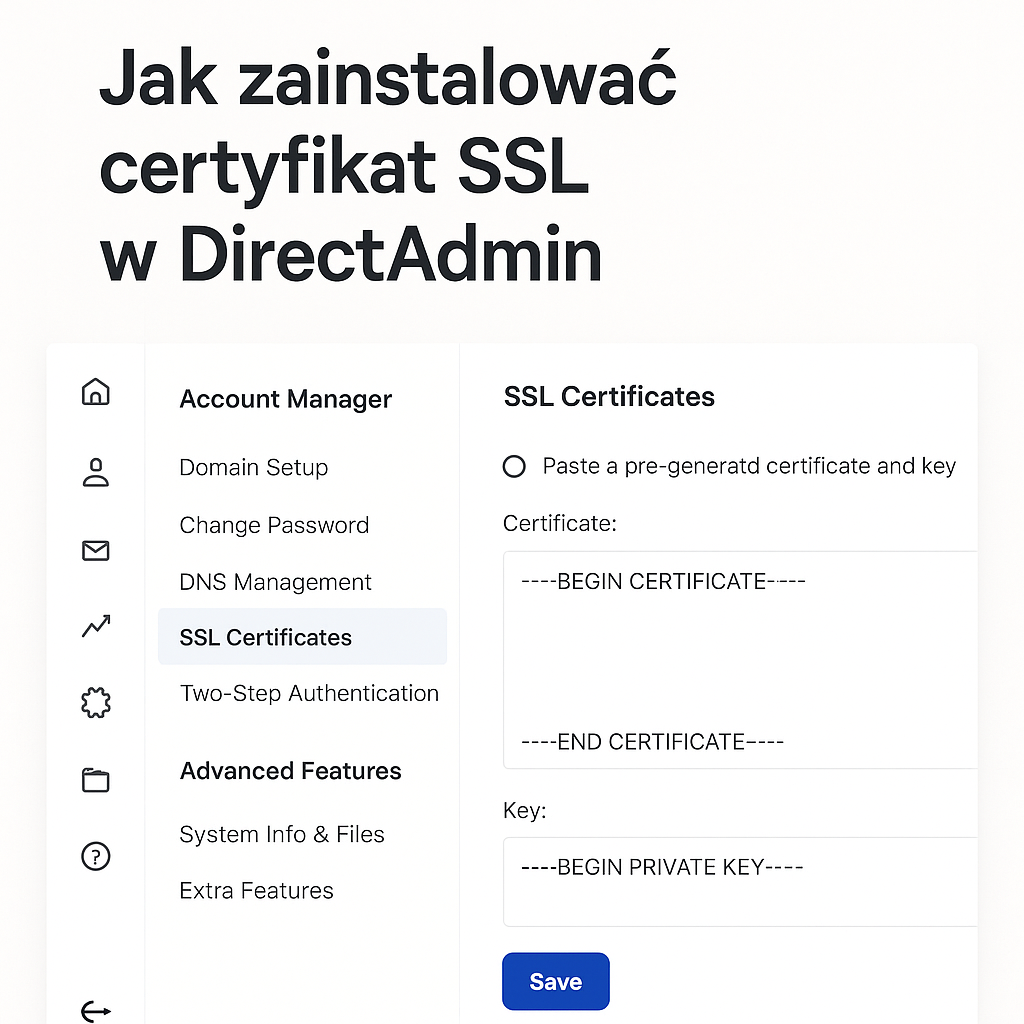
Task: Open Extra Features menu item
Action: pos(256,890)
